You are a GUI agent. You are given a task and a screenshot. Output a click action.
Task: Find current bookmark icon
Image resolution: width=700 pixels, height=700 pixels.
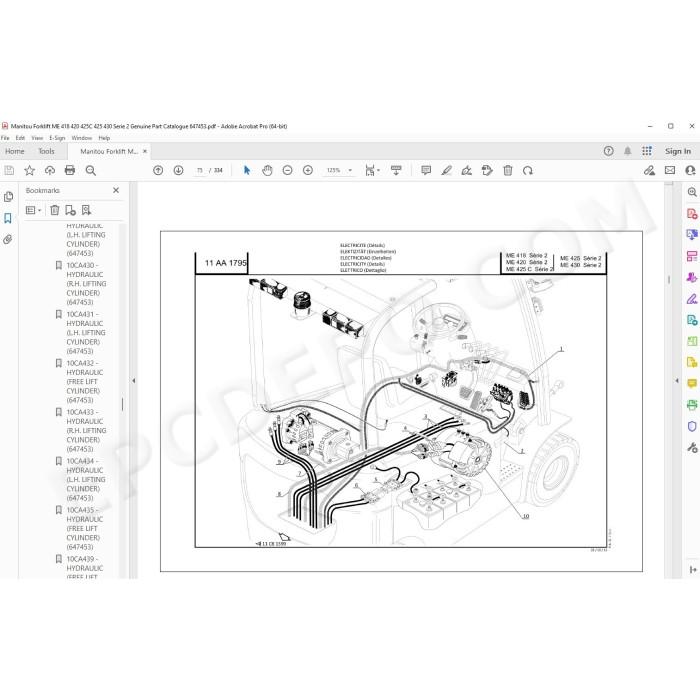point(86,210)
